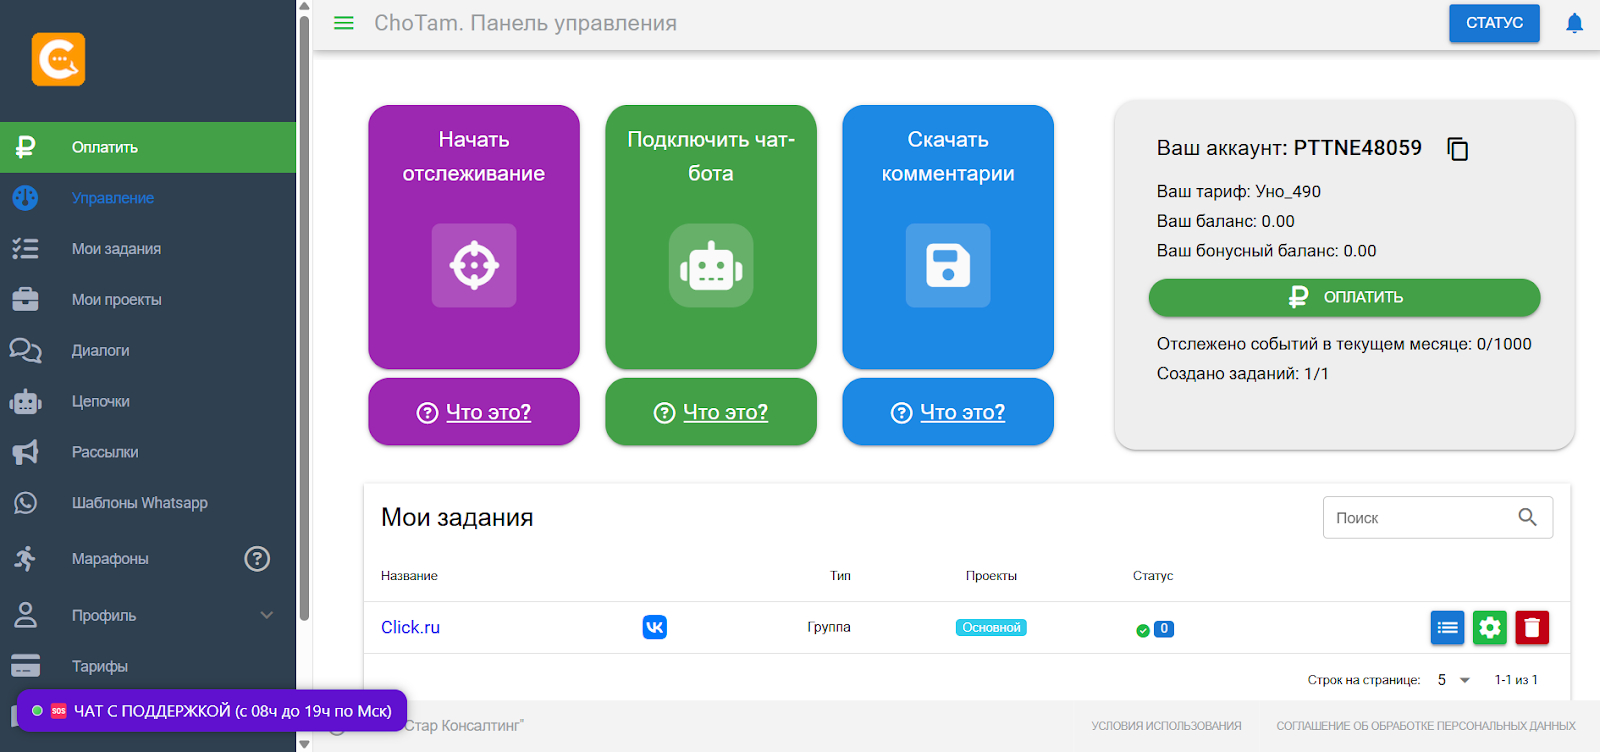This screenshot has height=752, width=1600.
Task: Open the Click.ru task link
Action: [x=410, y=627]
